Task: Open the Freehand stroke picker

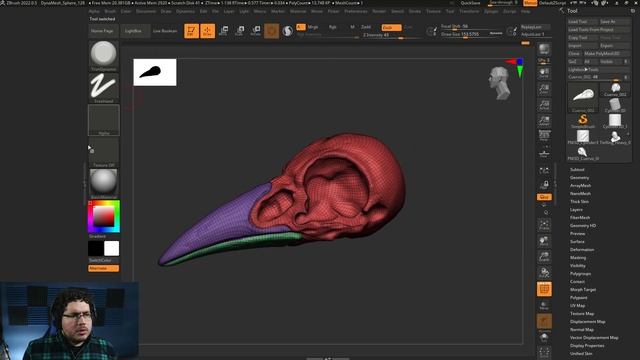Action: click(x=104, y=87)
